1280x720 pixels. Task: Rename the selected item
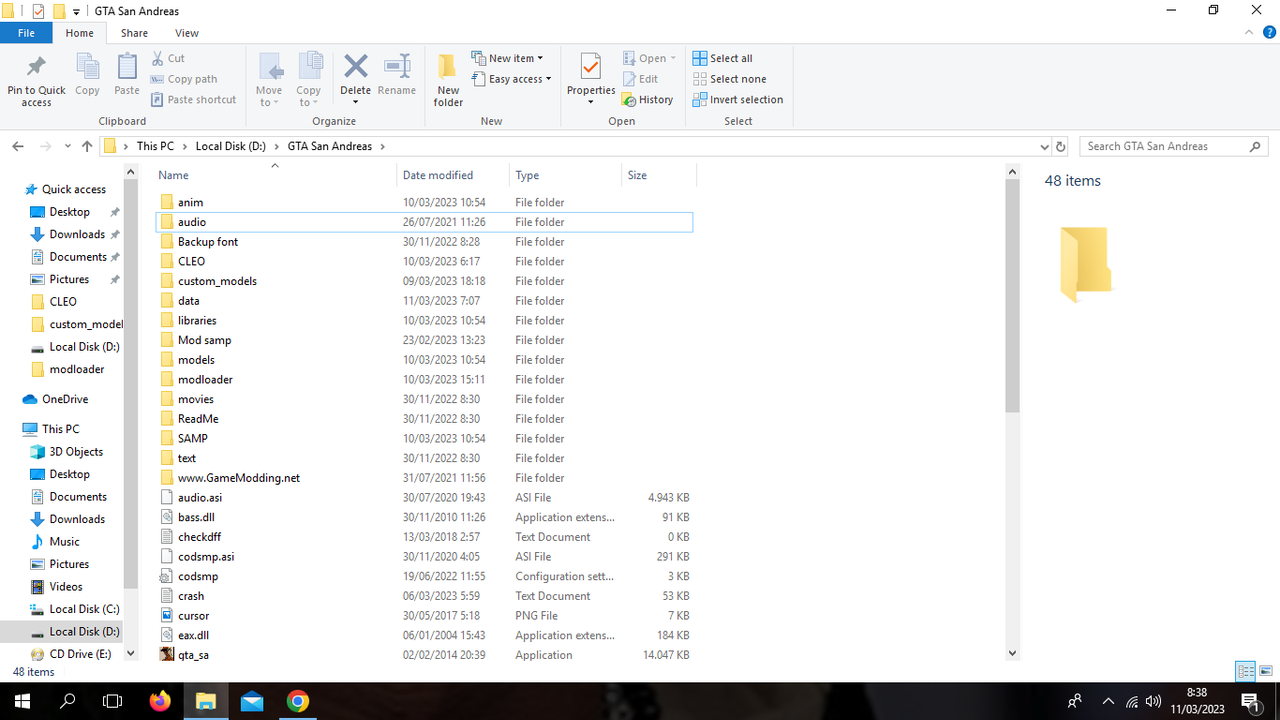[x=397, y=75]
